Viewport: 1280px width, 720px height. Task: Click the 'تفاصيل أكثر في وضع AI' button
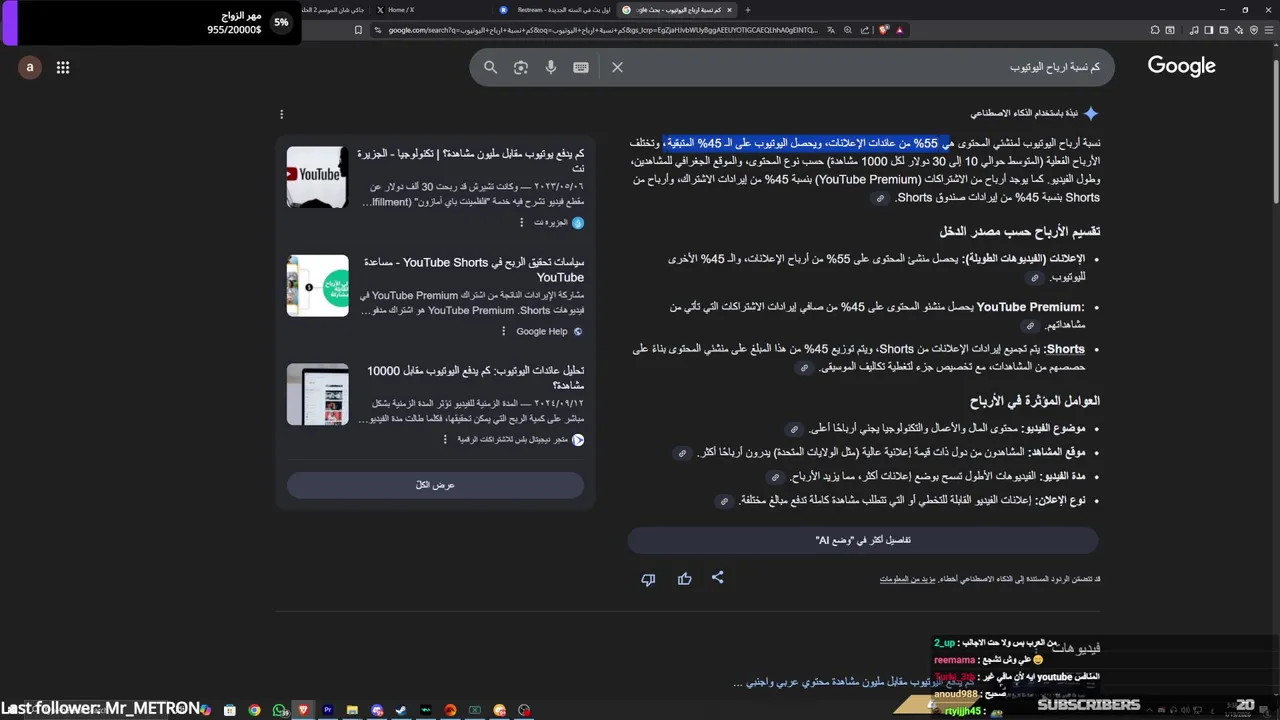[x=863, y=540]
